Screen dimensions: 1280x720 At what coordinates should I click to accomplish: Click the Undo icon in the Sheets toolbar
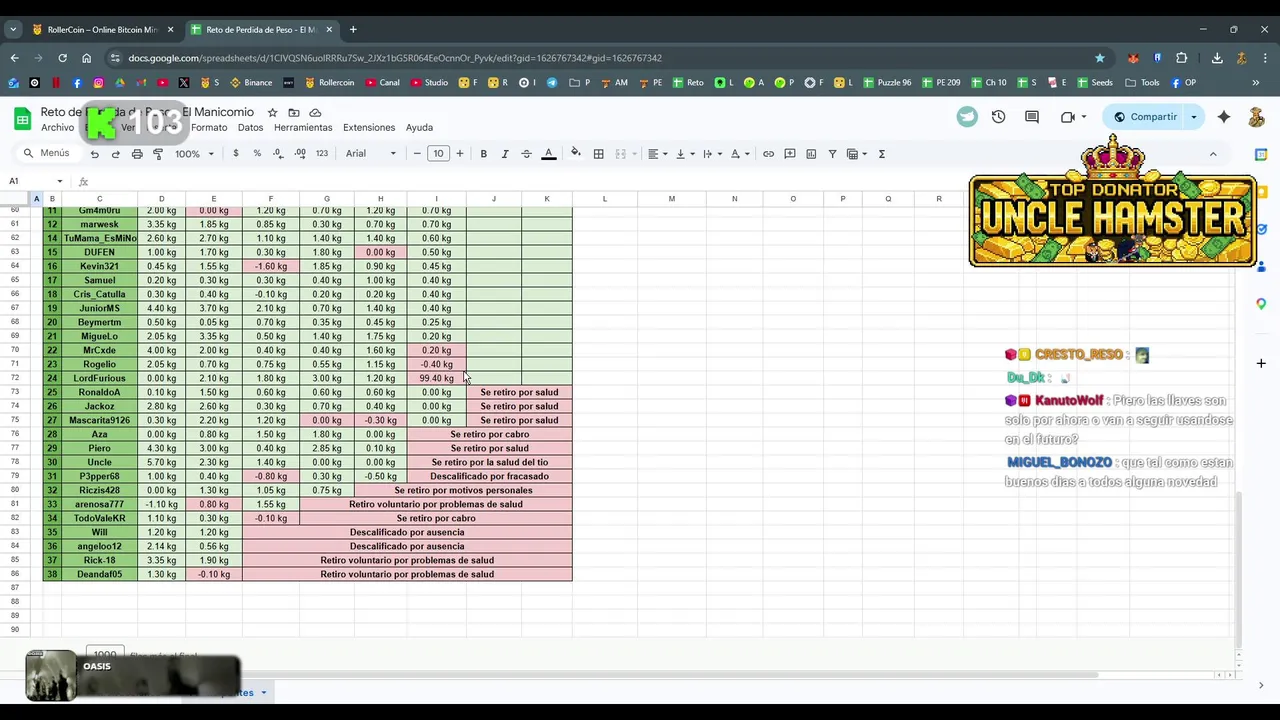click(94, 154)
